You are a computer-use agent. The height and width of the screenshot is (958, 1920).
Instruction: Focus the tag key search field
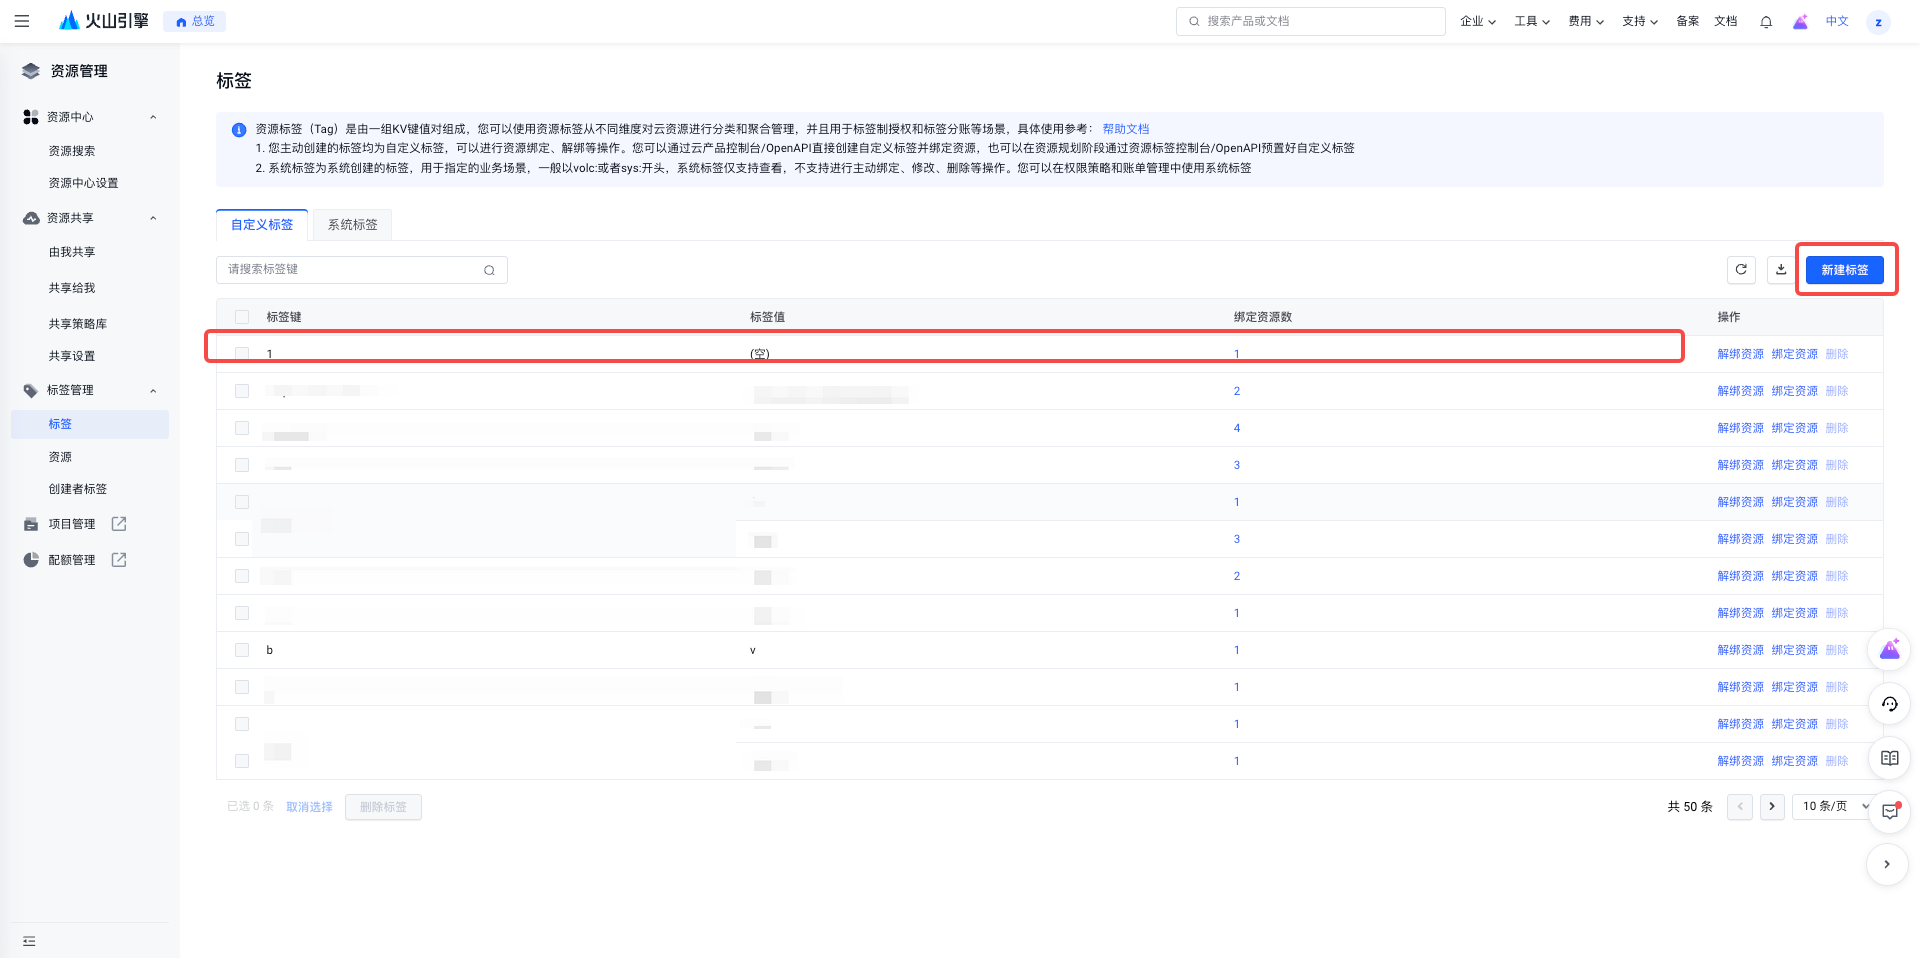[x=362, y=270]
